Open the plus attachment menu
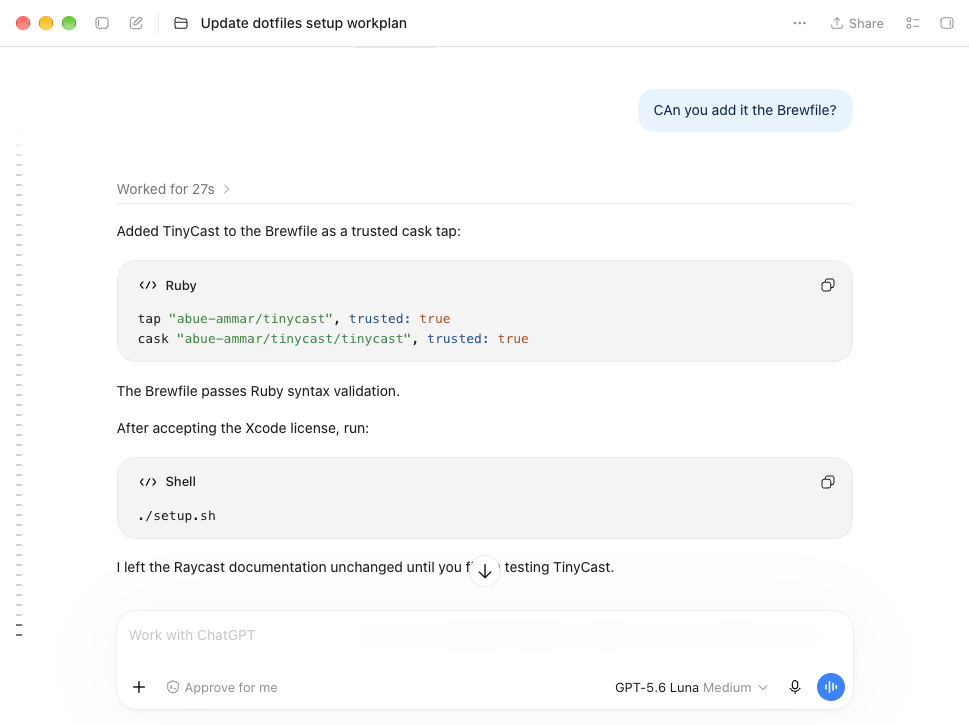The height and width of the screenshot is (725, 969). point(139,687)
